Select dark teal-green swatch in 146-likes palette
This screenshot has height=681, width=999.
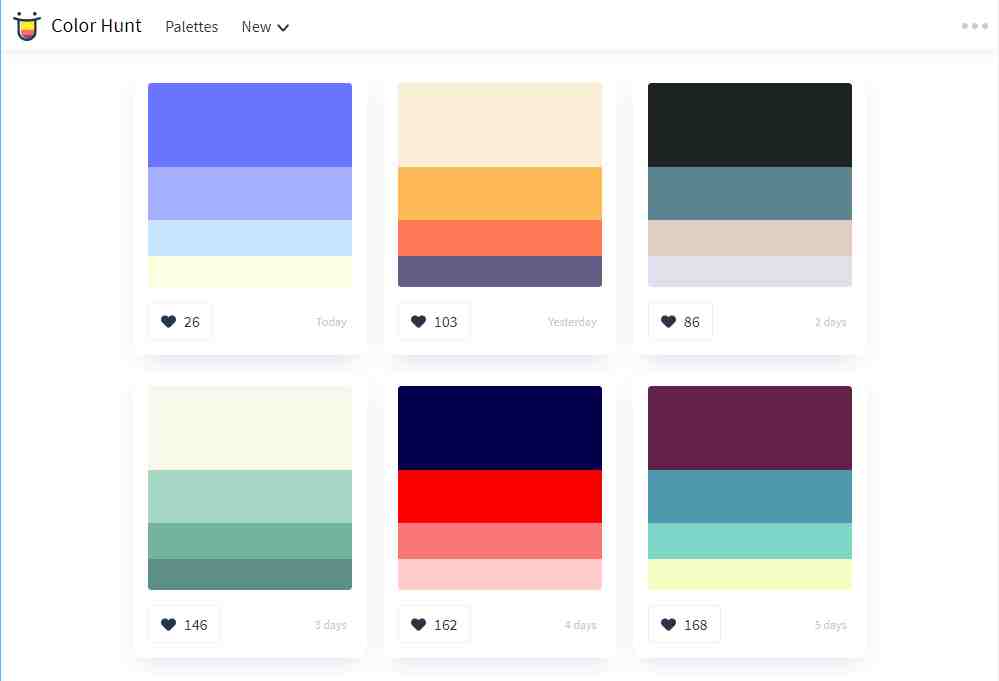tap(250, 575)
